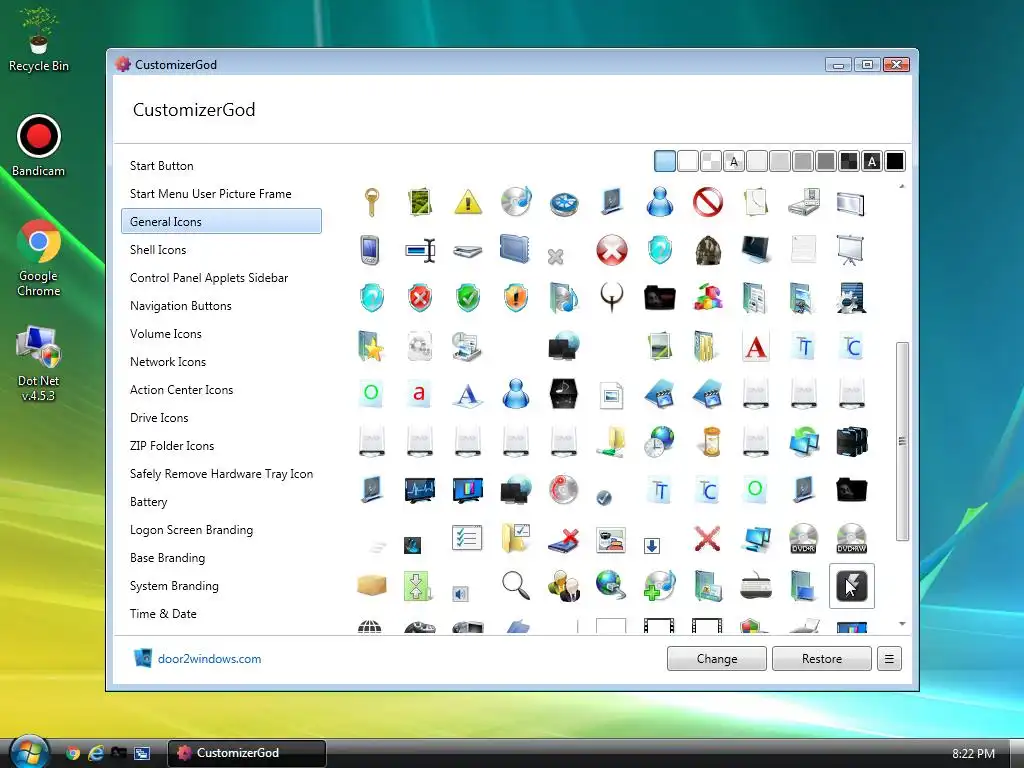
Task: Select the small speaker volume icon
Action: coord(460,594)
